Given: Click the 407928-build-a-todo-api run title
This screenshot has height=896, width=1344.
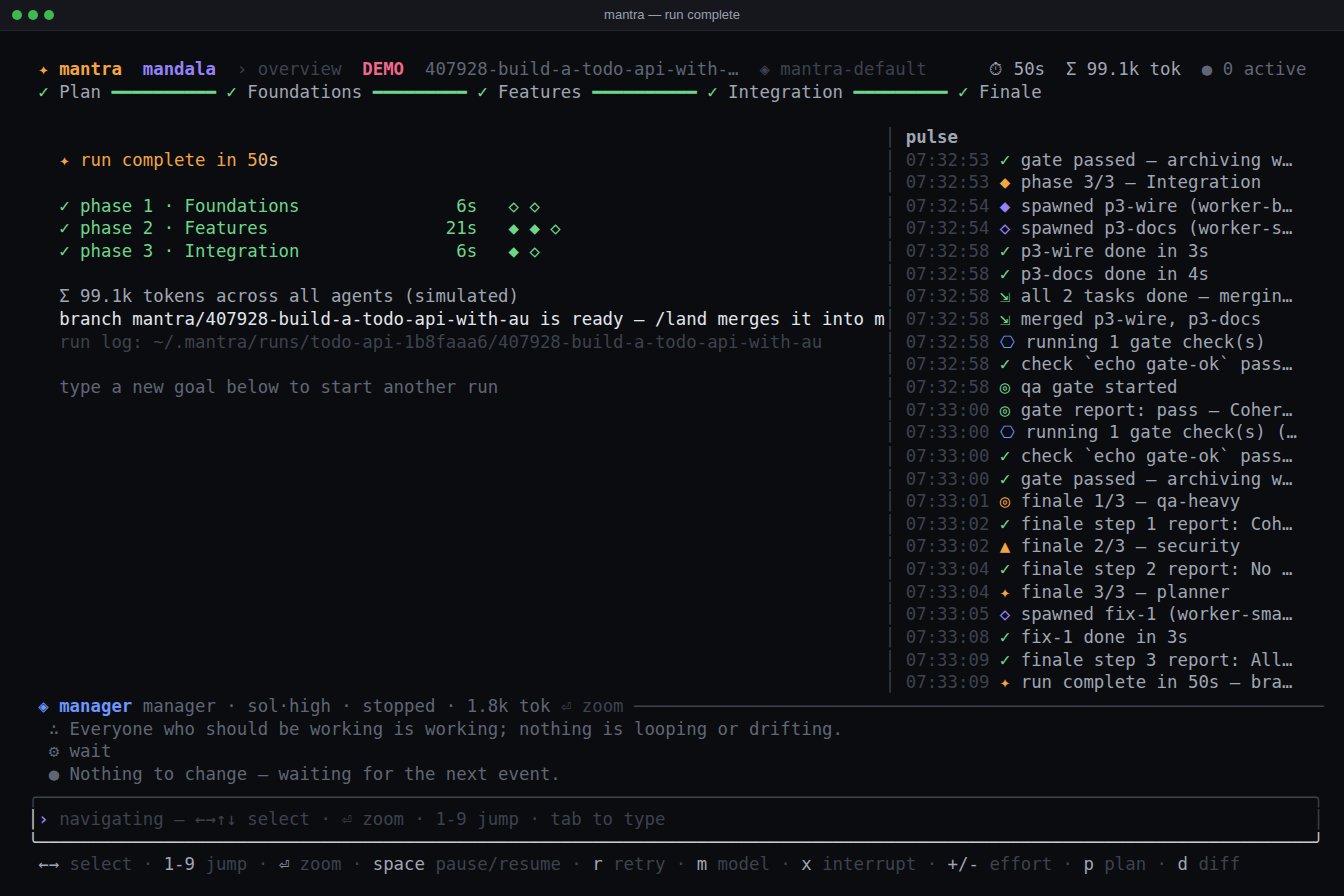Looking at the screenshot, I should click(x=583, y=69).
